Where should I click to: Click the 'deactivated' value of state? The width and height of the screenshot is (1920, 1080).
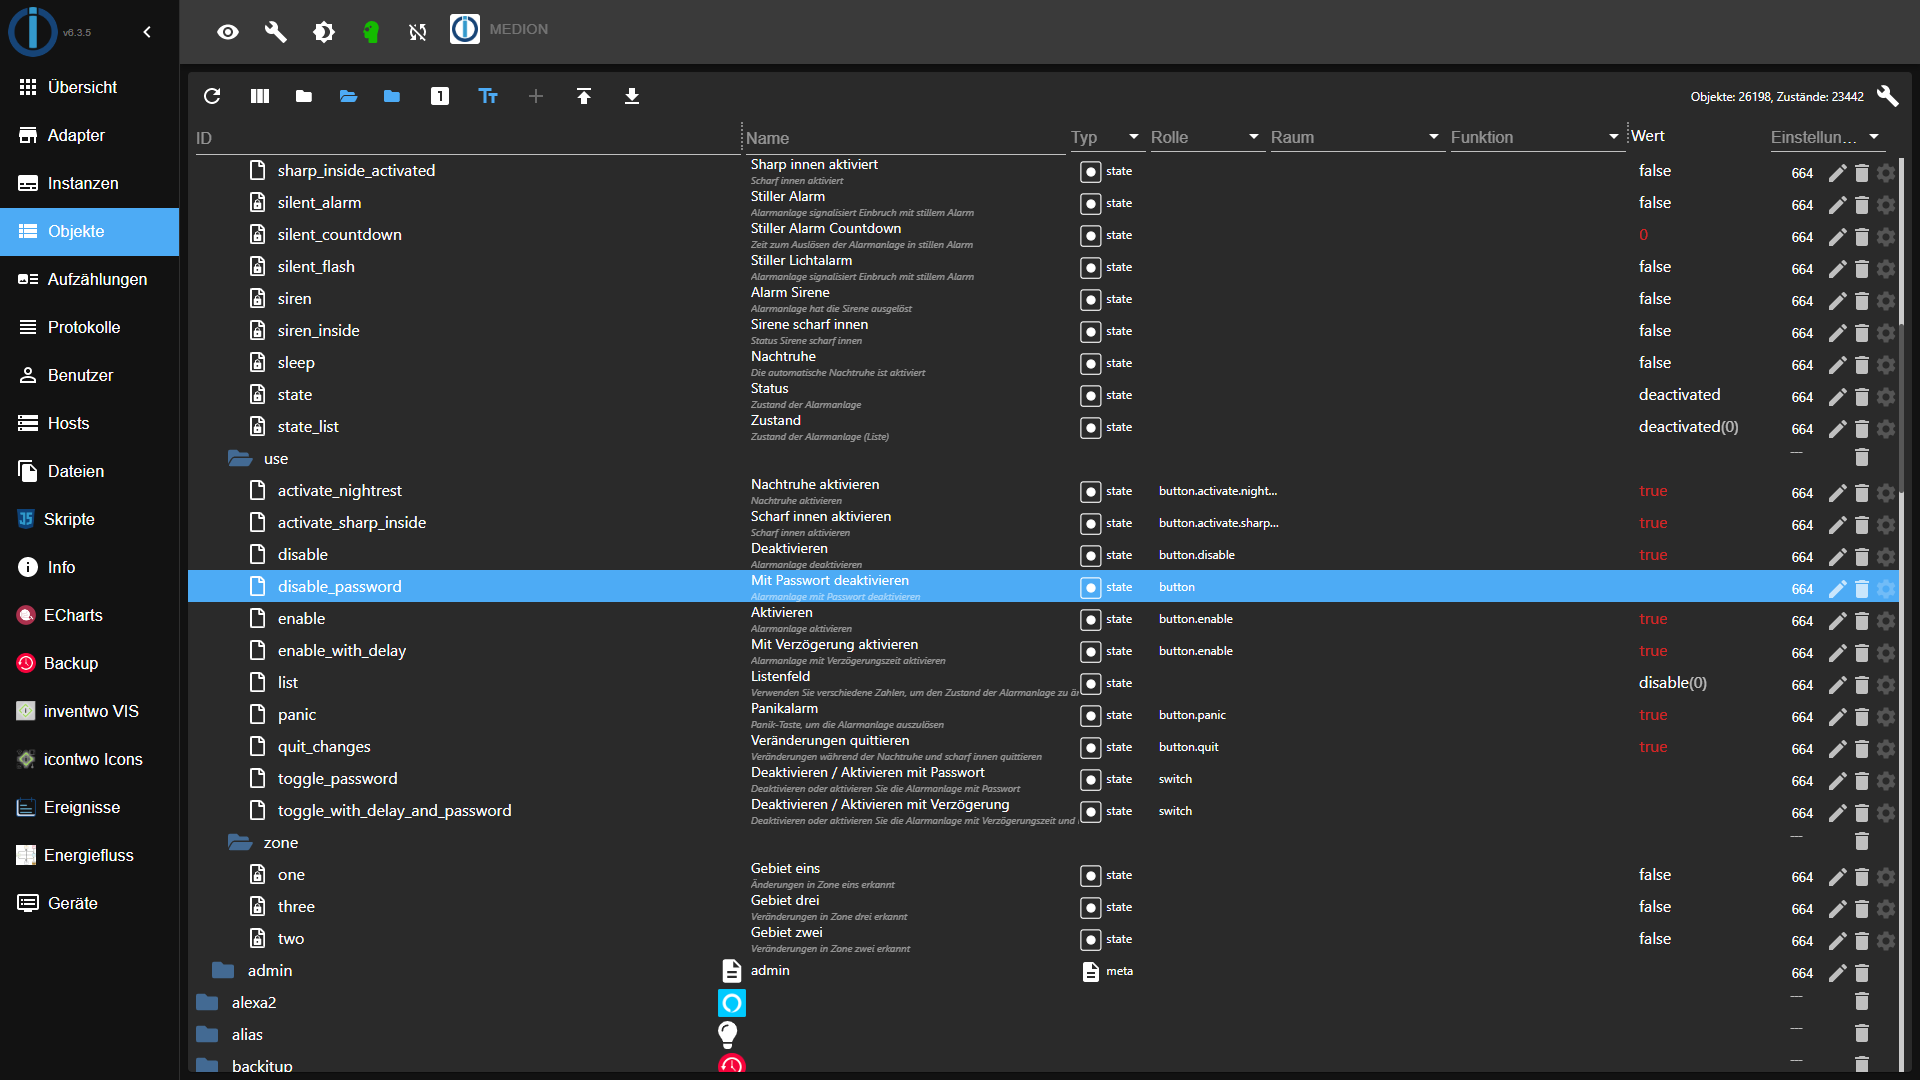[1679, 394]
